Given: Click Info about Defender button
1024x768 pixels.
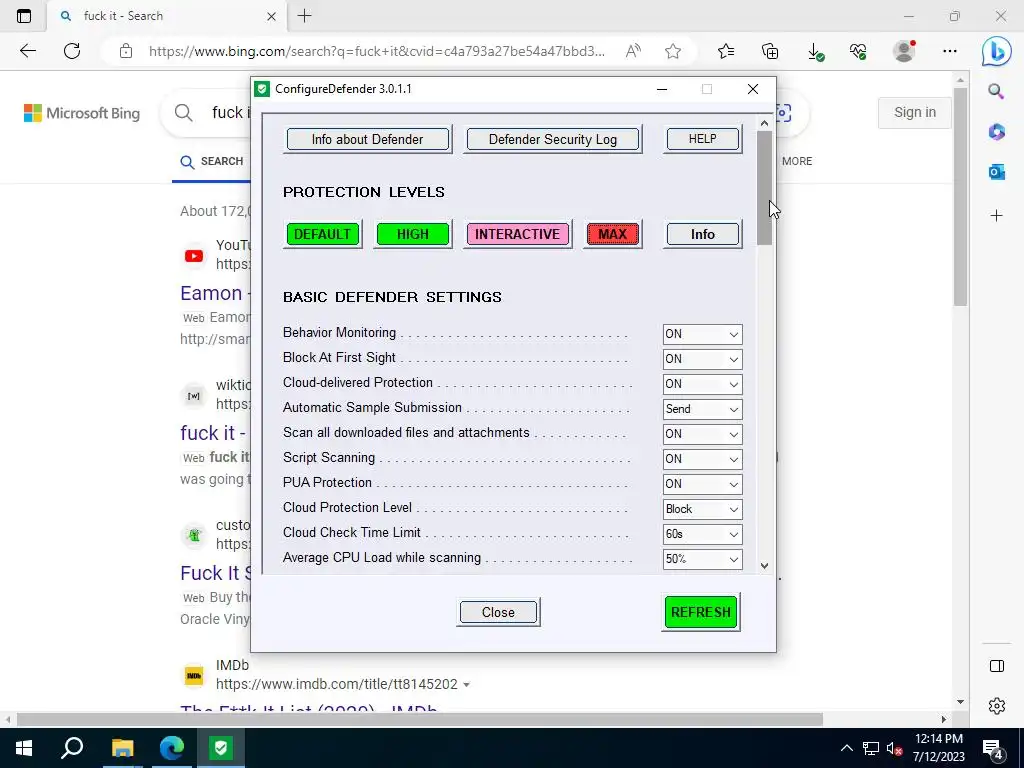Looking at the screenshot, I should click(368, 139).
